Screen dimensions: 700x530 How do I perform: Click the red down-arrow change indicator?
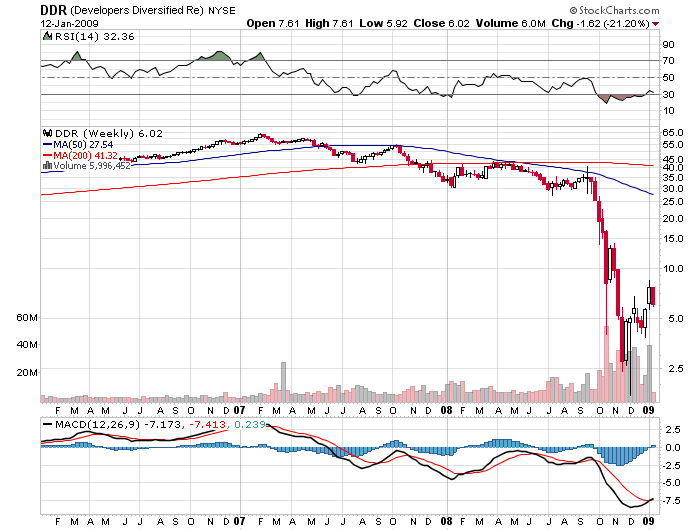(x=655, y=24)
